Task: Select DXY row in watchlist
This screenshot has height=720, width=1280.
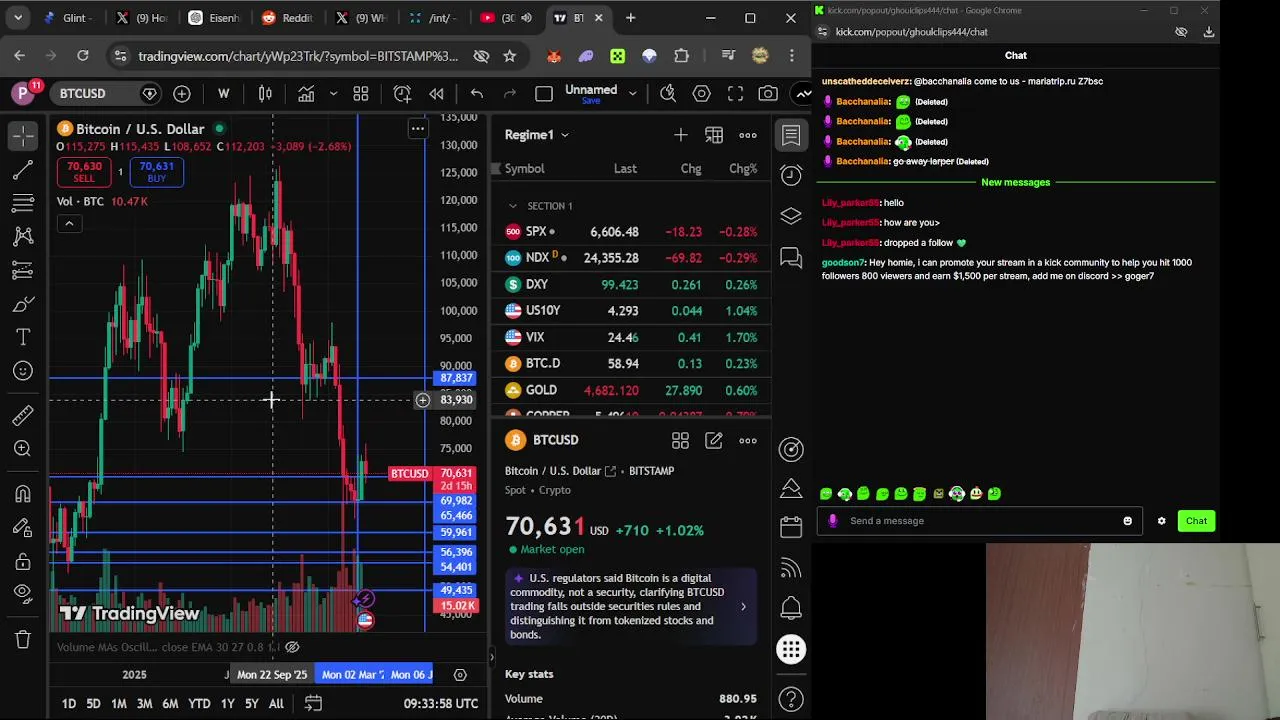Action: click(632, 284)
